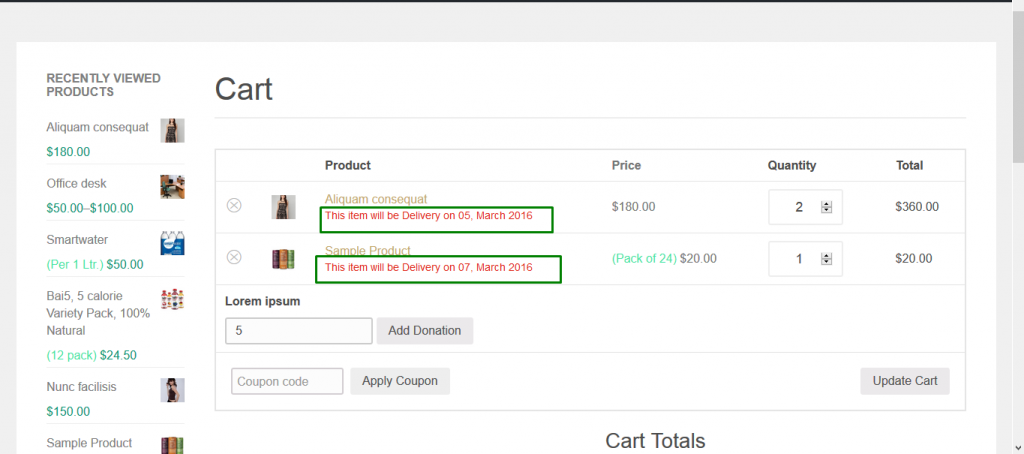Click Aliquam consequat cart item thumbnail
1024x454 pixels.
(283, 207)
